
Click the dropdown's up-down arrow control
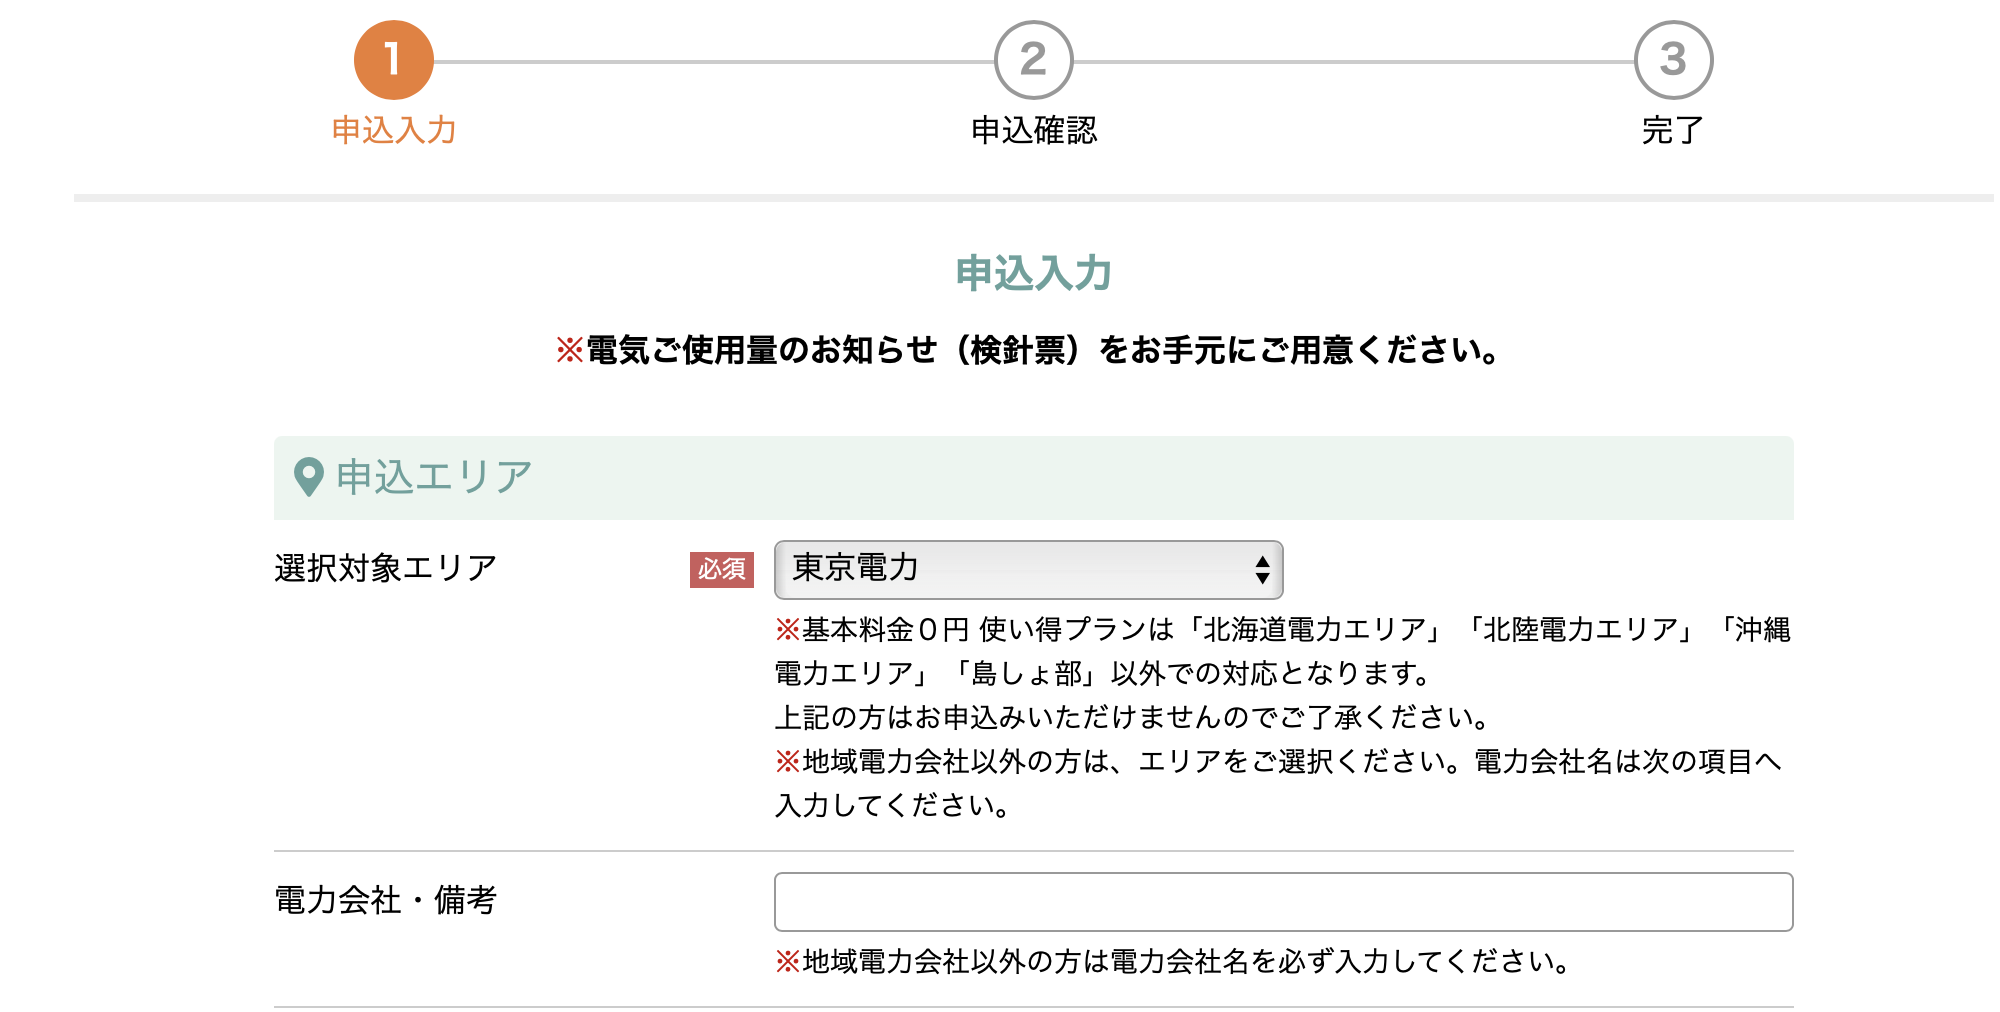[1262, 568]
